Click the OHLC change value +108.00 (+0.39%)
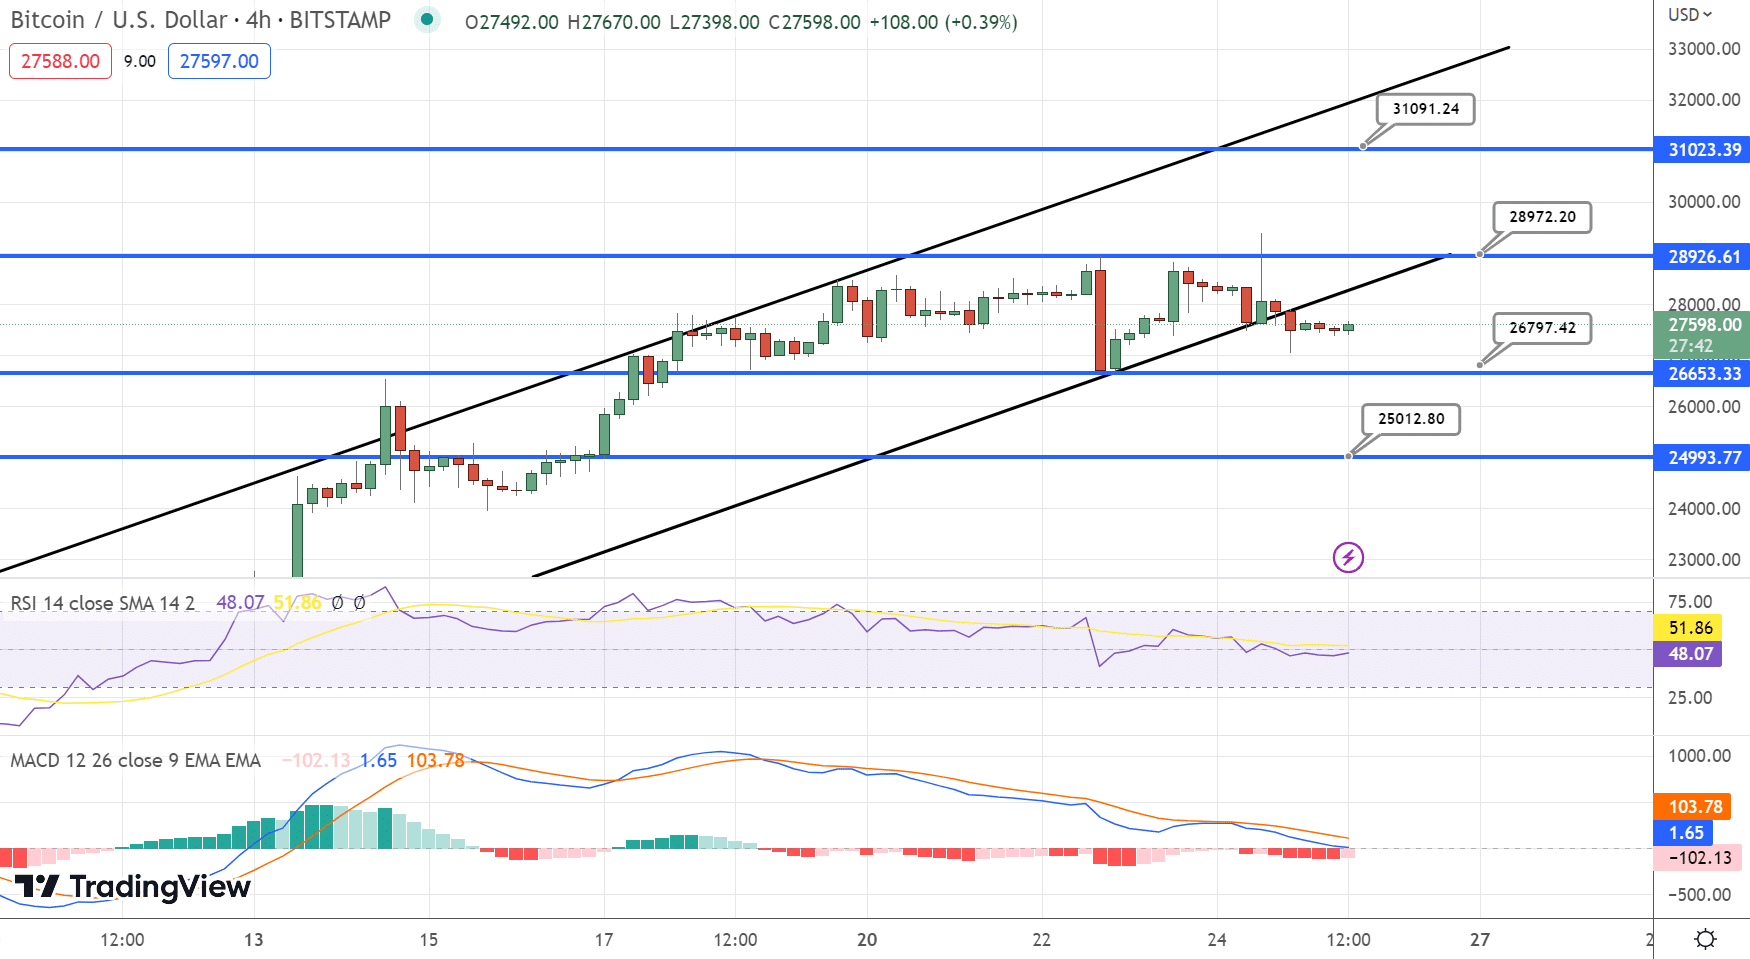Viewport: 1750px width, 959px height. (943, 22)
